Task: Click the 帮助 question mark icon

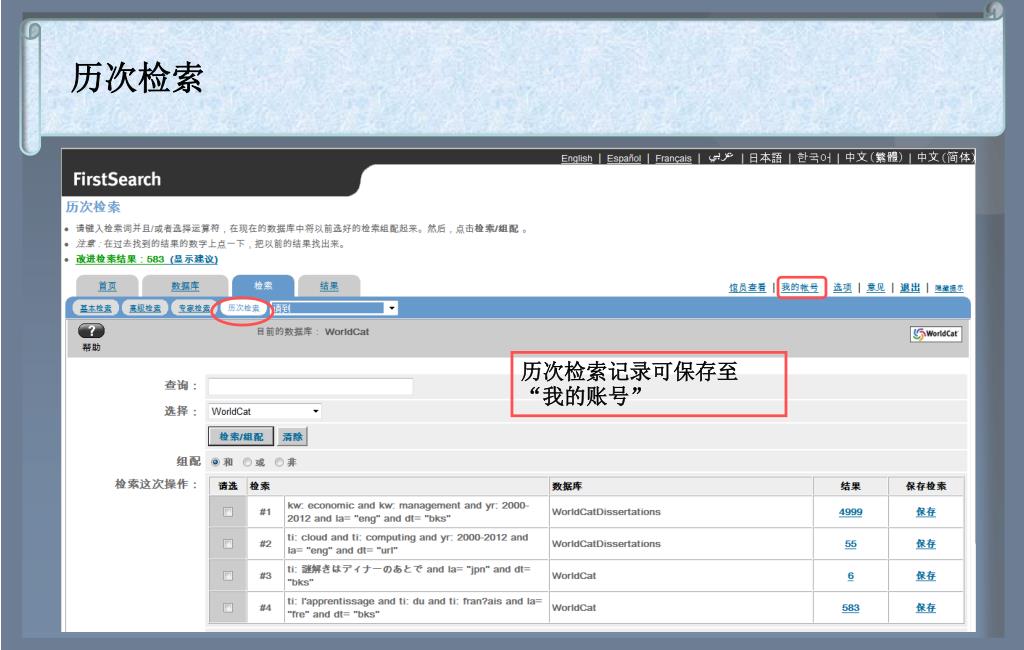Action: point(91,331)
